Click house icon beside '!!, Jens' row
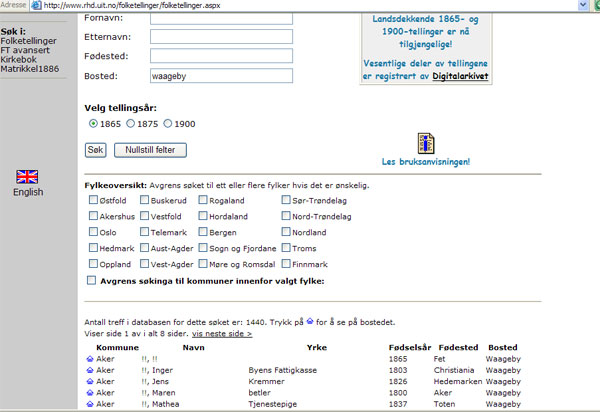 (90, 381)
